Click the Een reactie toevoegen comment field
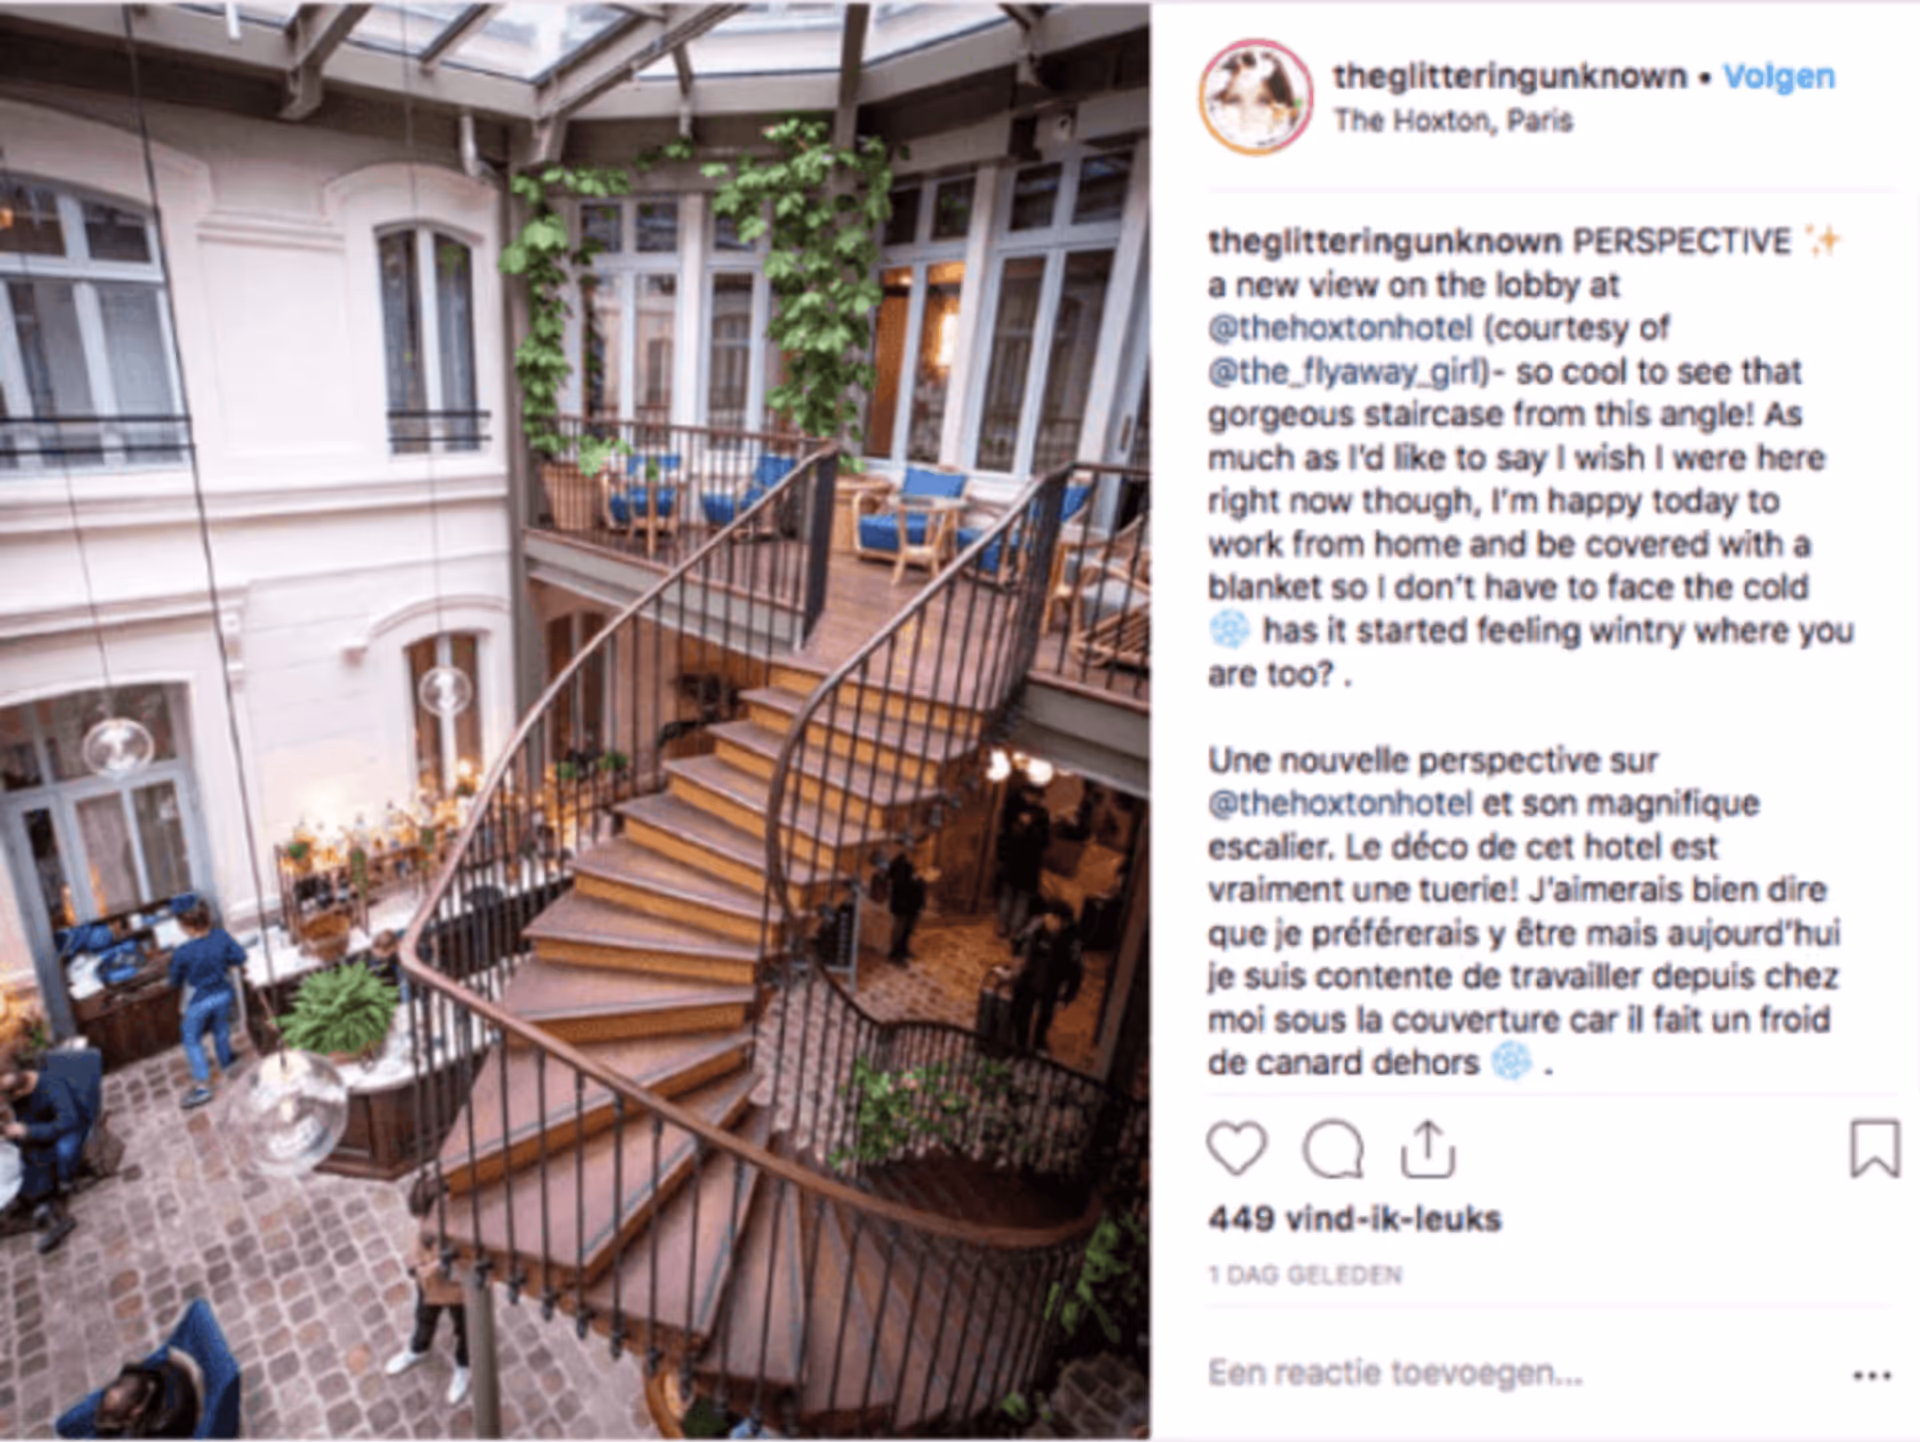This screenshot has width=1920, height=1442. click(1395, 1374)
